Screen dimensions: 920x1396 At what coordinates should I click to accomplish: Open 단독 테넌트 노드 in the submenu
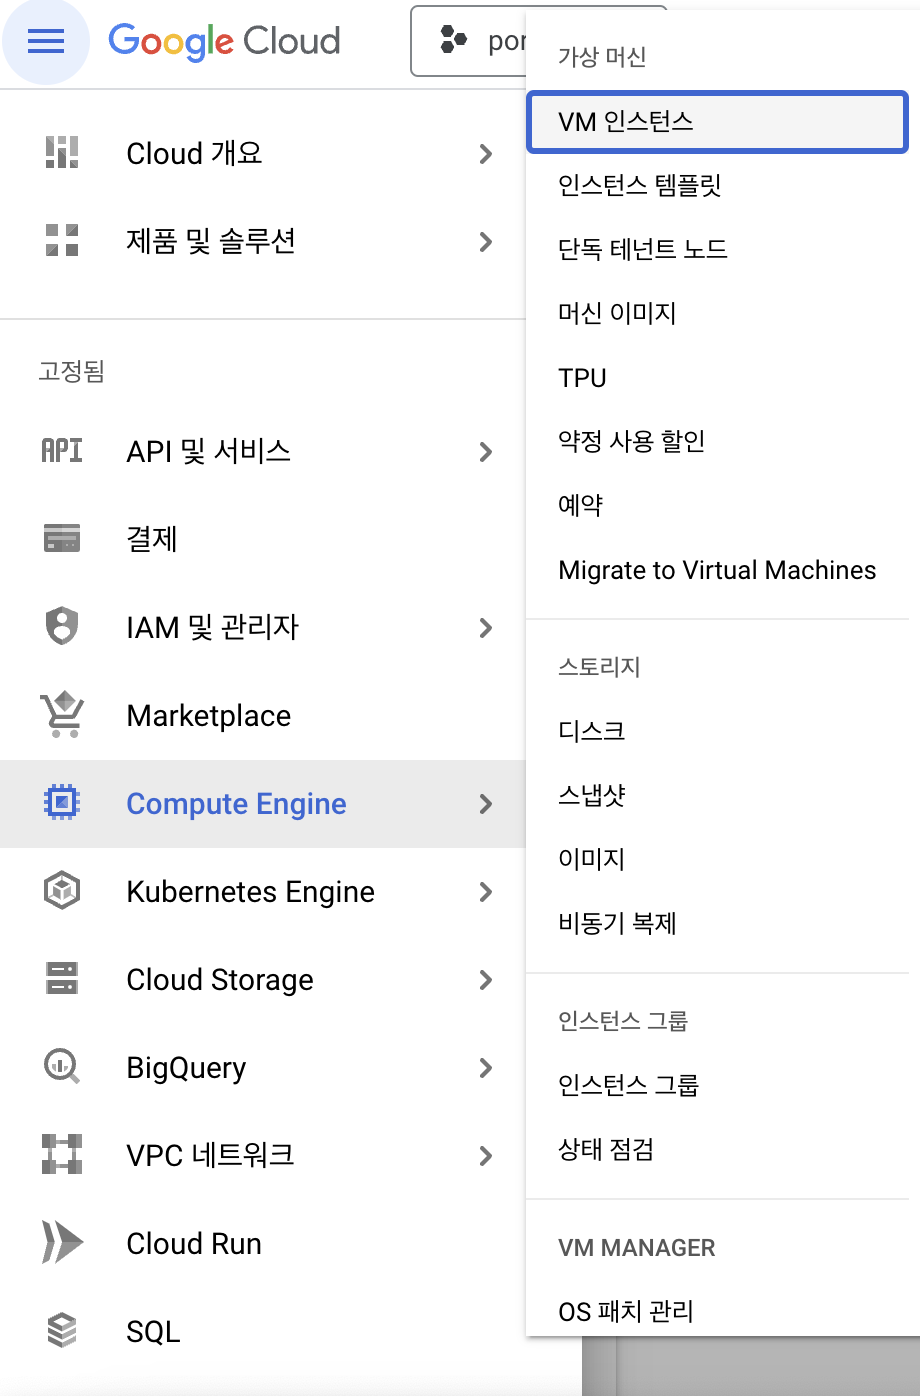pos(717,250)
